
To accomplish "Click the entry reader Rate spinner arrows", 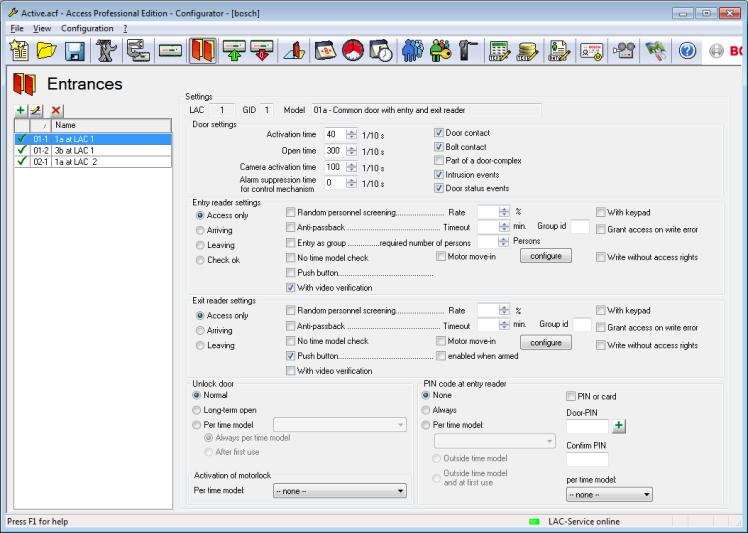I will [504, 212].
